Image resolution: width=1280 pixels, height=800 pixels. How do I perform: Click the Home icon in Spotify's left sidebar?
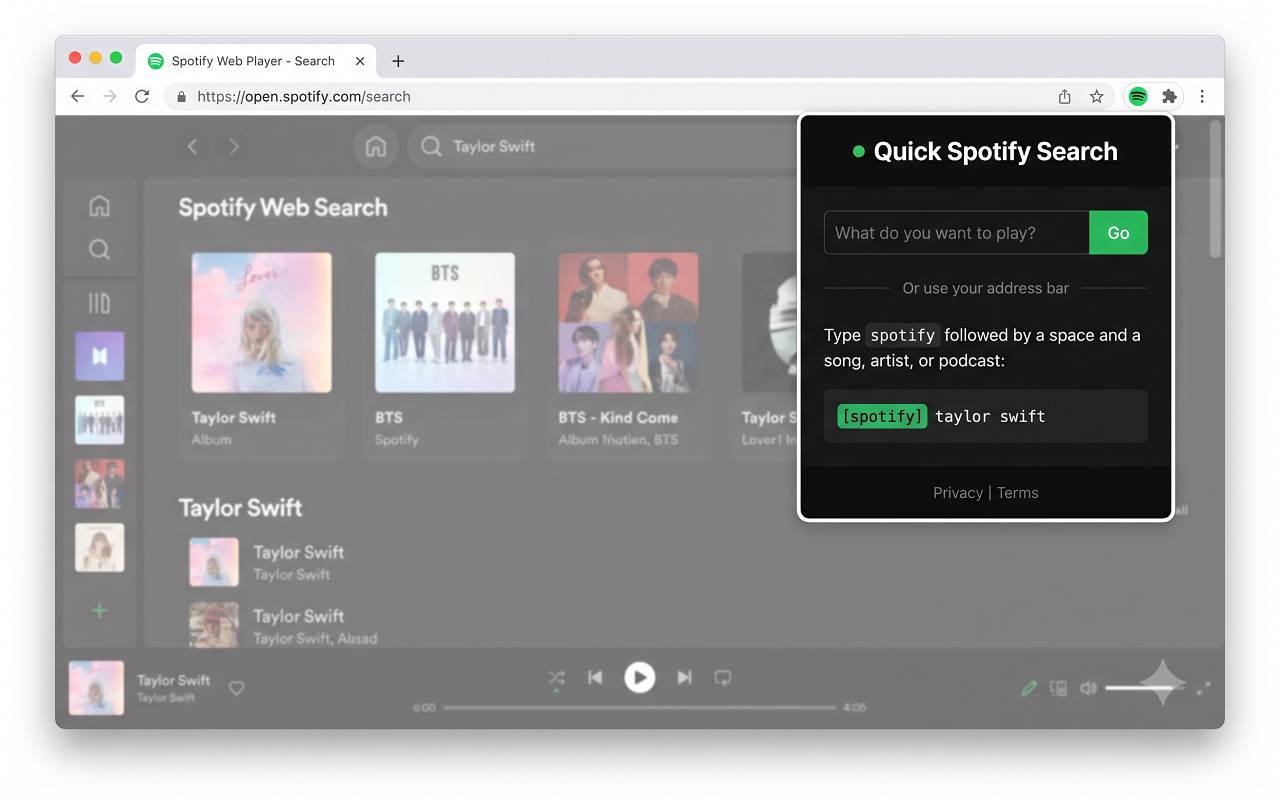[99, 206]
